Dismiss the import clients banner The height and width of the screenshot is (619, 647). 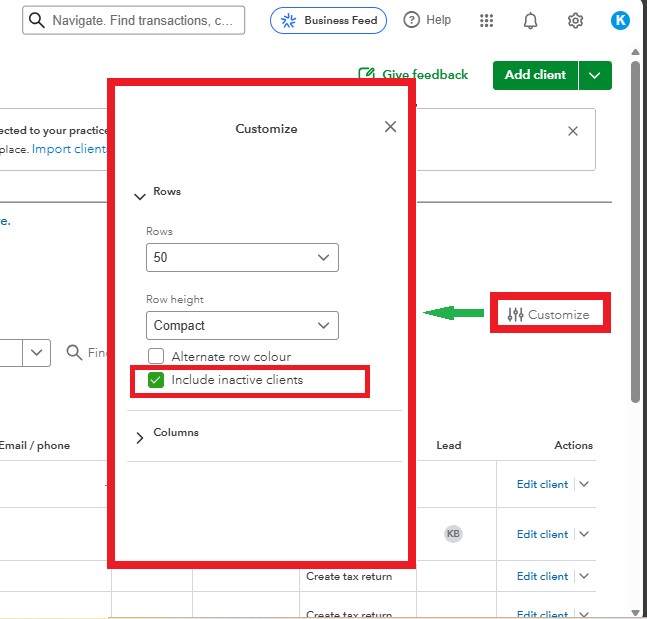pos(573,131)
